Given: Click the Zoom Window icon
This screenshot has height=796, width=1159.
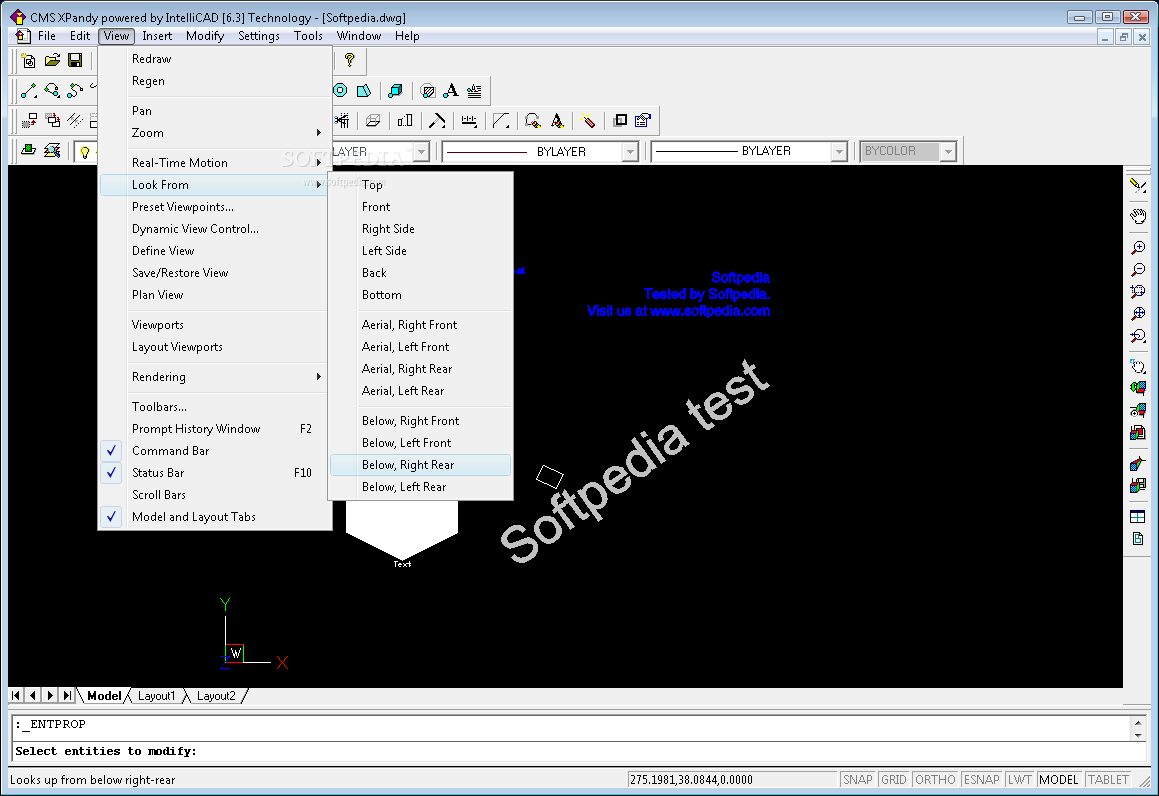Looking at the screenshot, I should click(x=1138, y=292).
